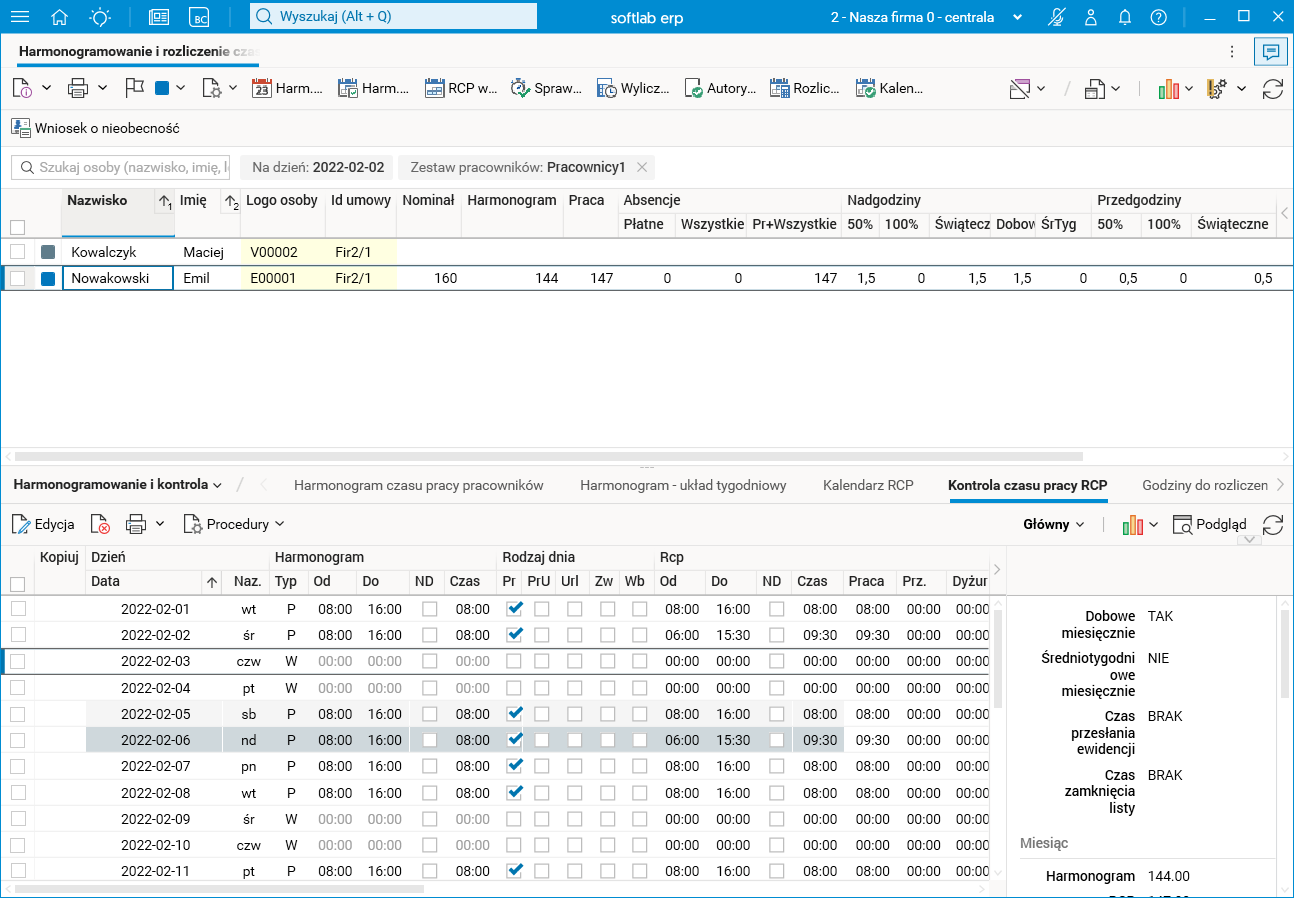Tick the checkbox for 2022-02-01 row
Screen dimensions: 1294x898
(18, 609)
